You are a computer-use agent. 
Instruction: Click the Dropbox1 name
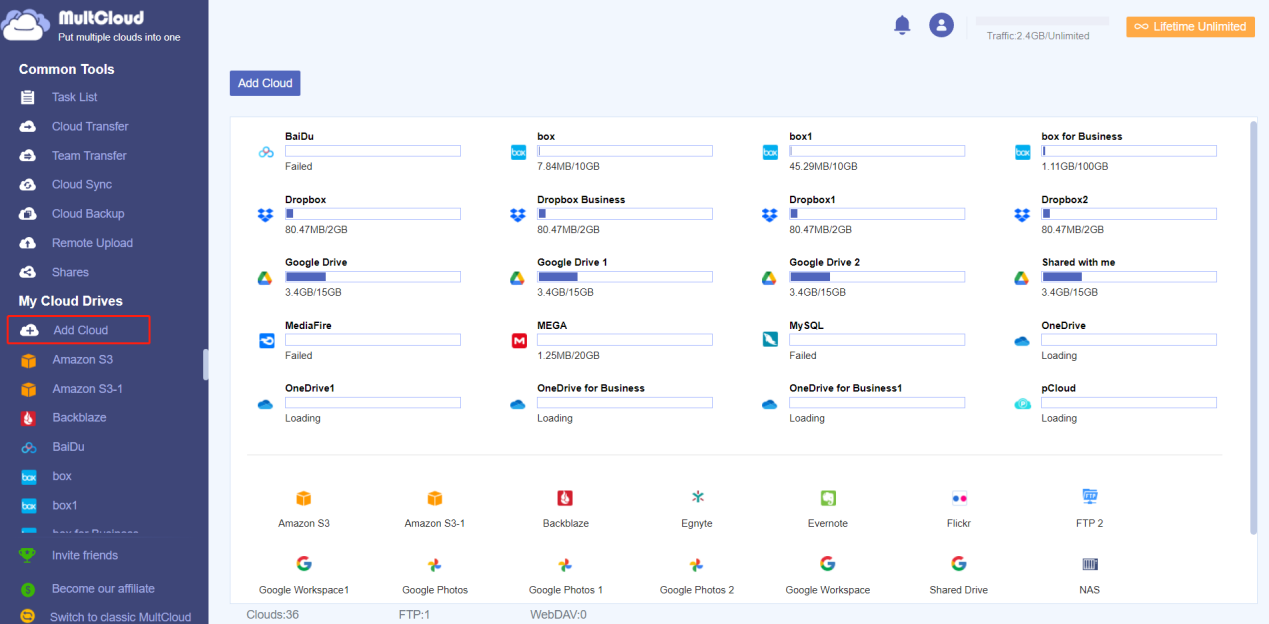pos(812,200)
